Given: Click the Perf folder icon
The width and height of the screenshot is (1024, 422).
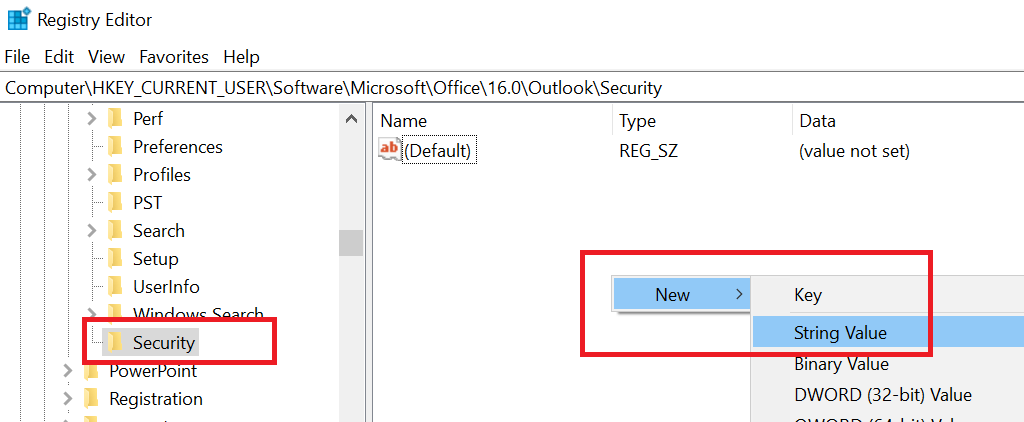Looking at the screenshot, I should click(x=116, y=118).
